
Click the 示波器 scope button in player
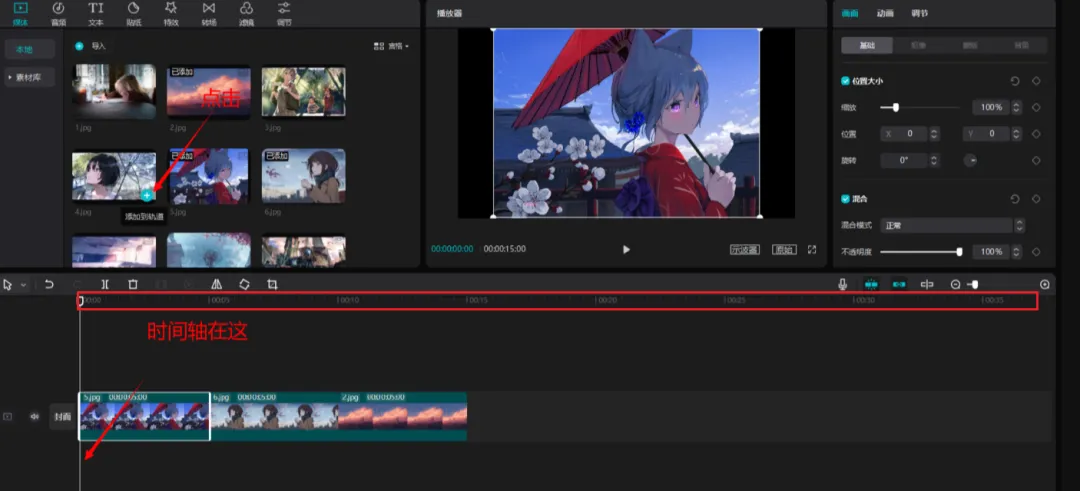pyautogui.click(x=745, y=249)
